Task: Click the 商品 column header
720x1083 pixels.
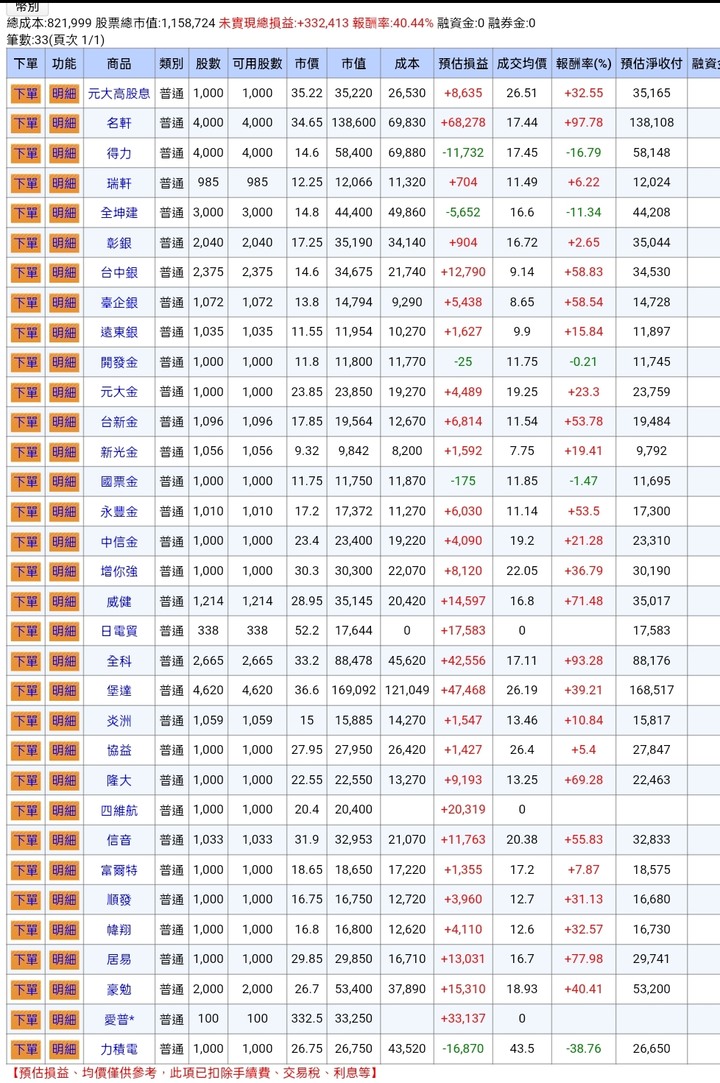Action: point(119,64)
